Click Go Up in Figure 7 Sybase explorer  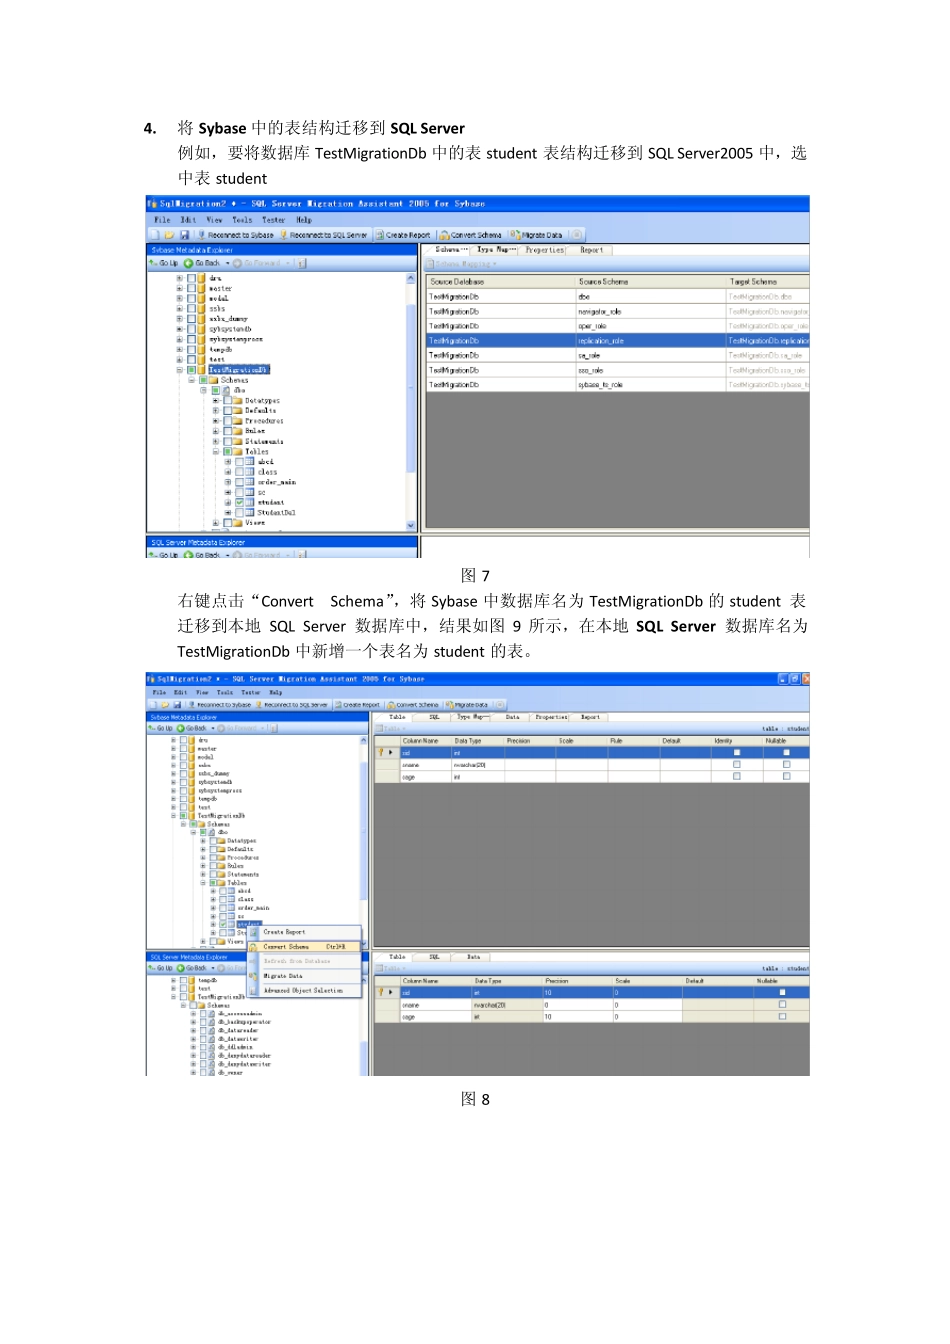165,263
